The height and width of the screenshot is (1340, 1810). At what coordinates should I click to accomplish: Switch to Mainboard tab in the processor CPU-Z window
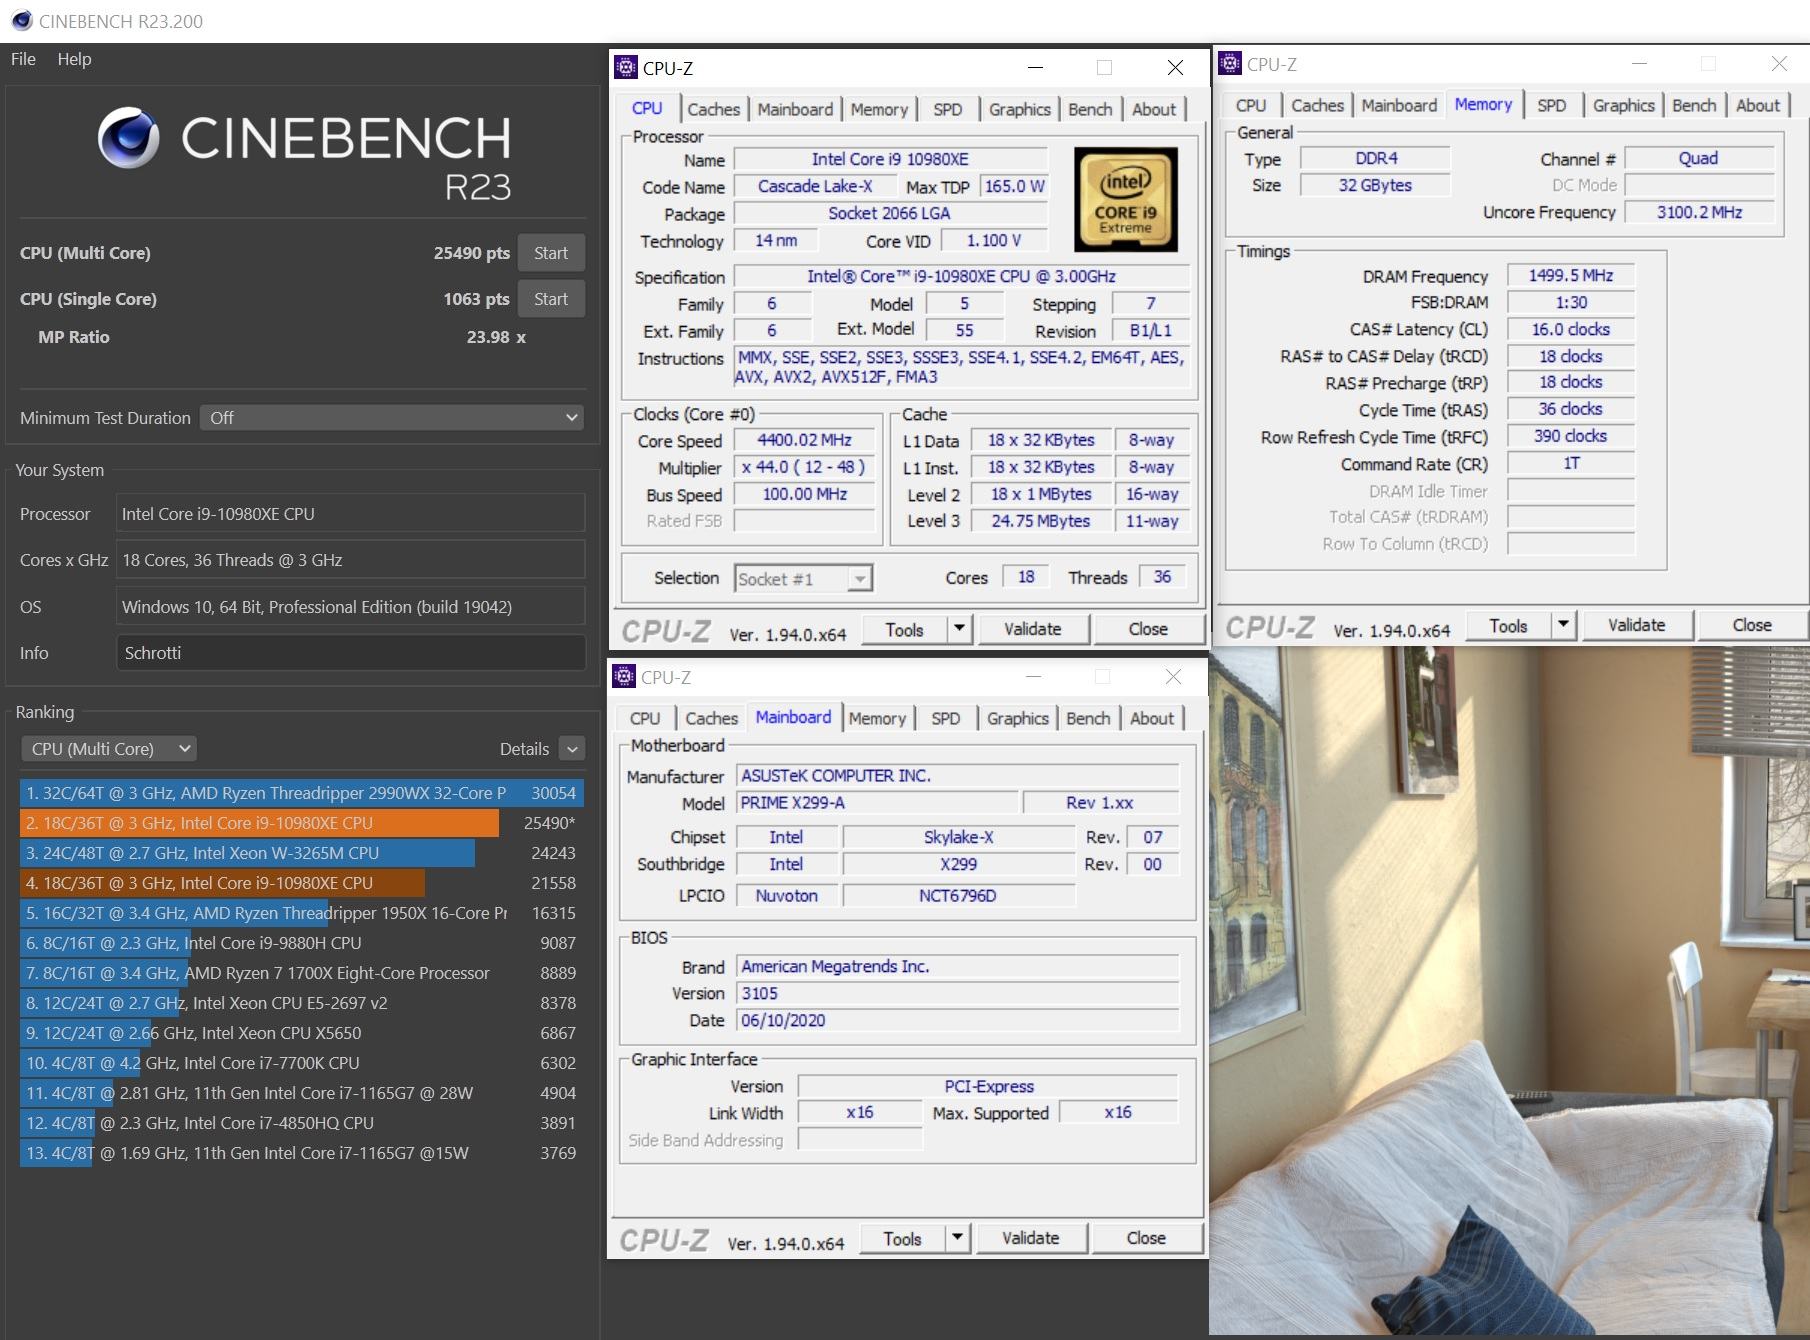pos(795,109)
